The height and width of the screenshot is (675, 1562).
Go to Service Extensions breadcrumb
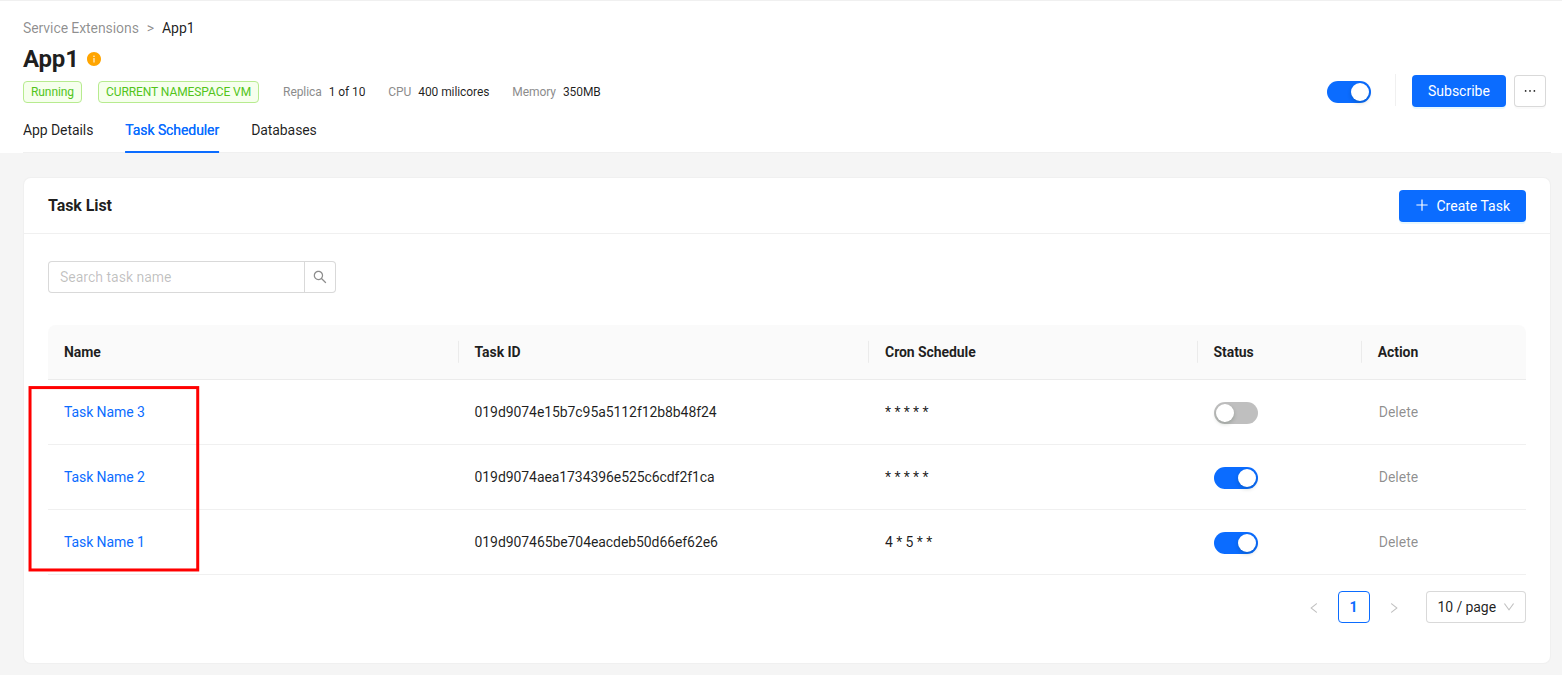[x=81, y=28]
